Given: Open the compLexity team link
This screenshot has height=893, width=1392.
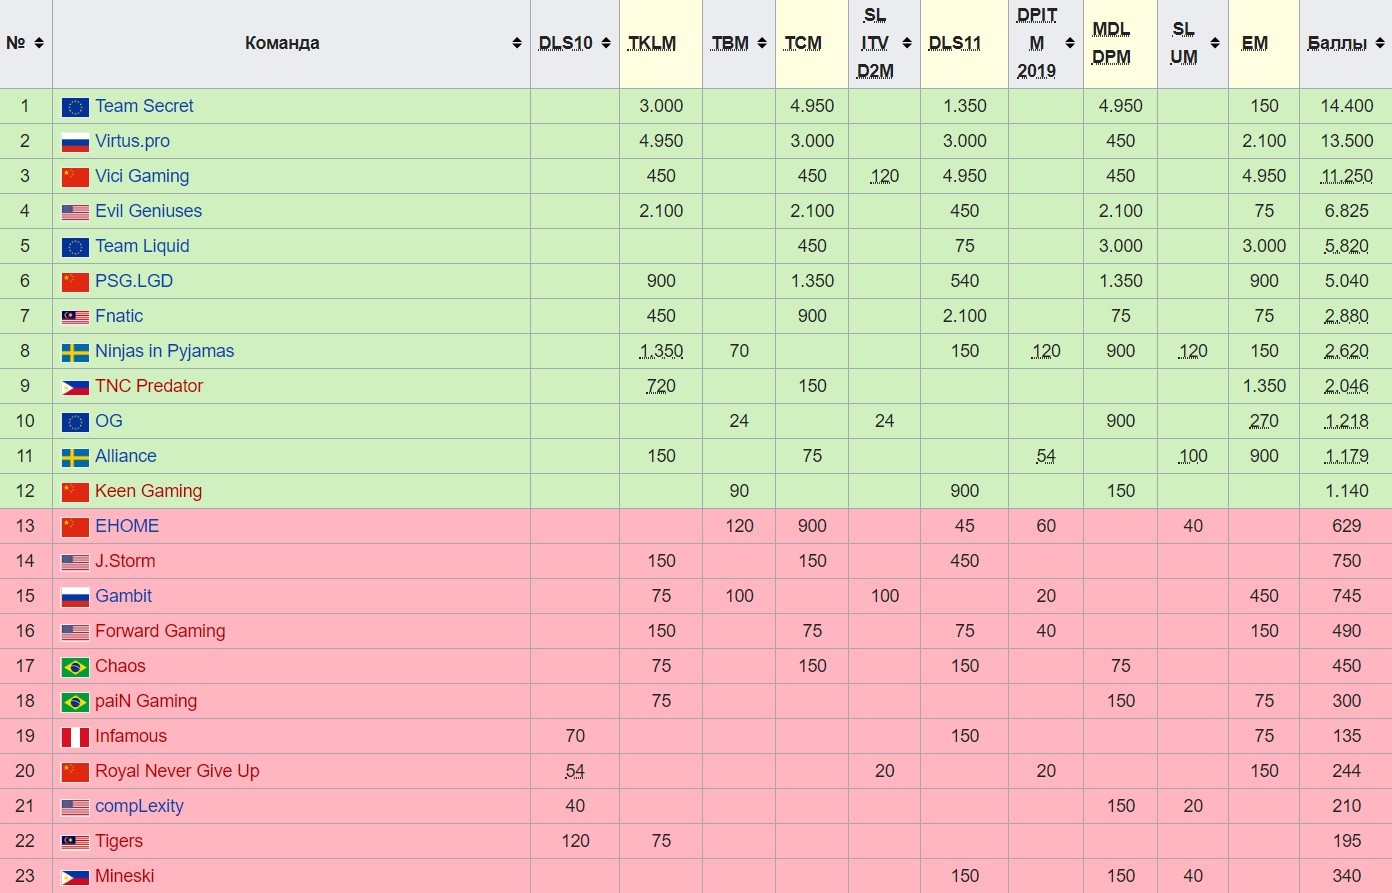Looking at the screenshot, I should click(x=139, y=806).
